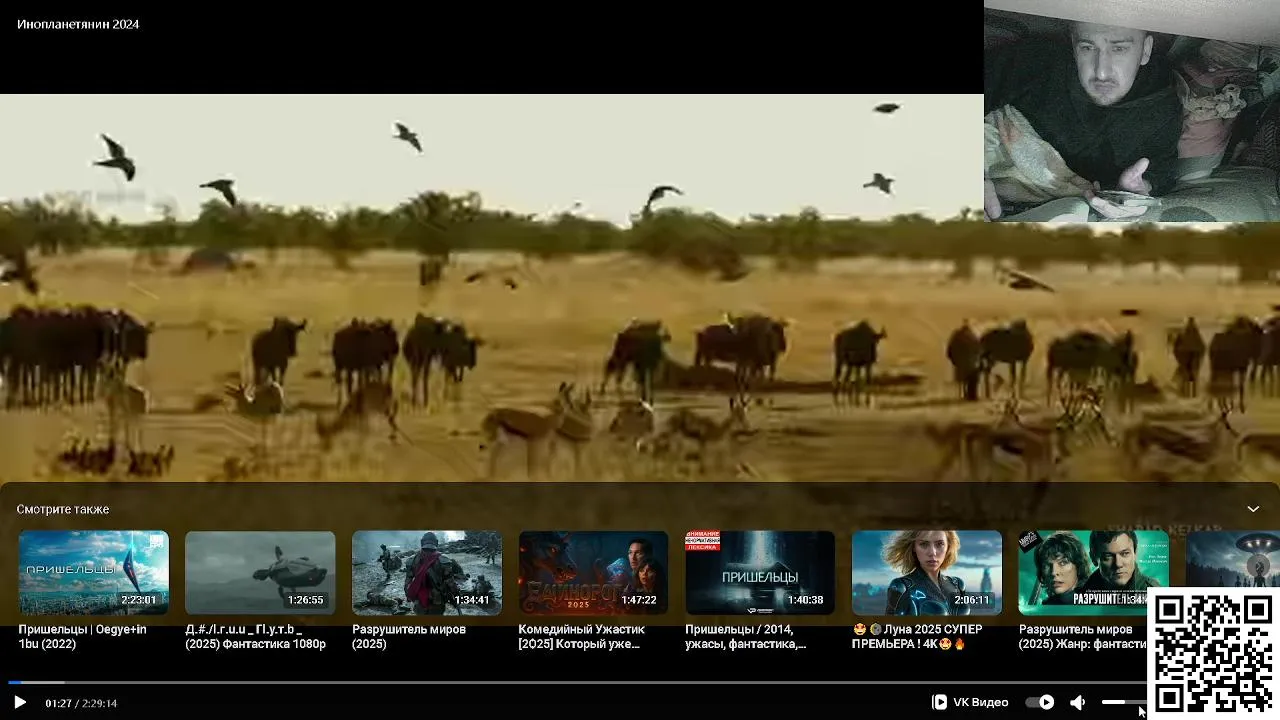Image resolution: width=1280 pixels, height=720 pixels.
Task: Open the 1:26:55 spaceship video thumbnail
Action: point(260,573)
